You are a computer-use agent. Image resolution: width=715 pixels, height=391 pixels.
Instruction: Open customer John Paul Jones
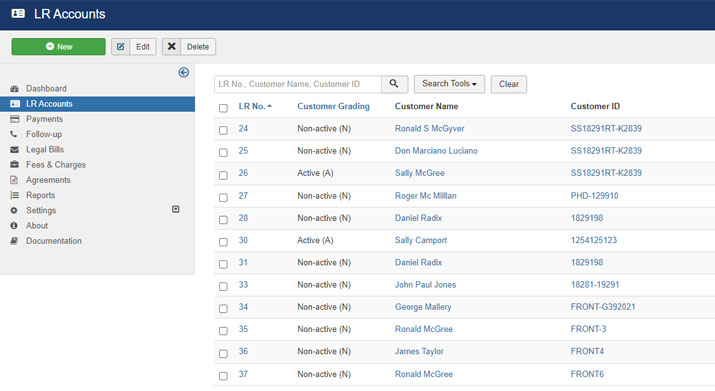(425, 285)
